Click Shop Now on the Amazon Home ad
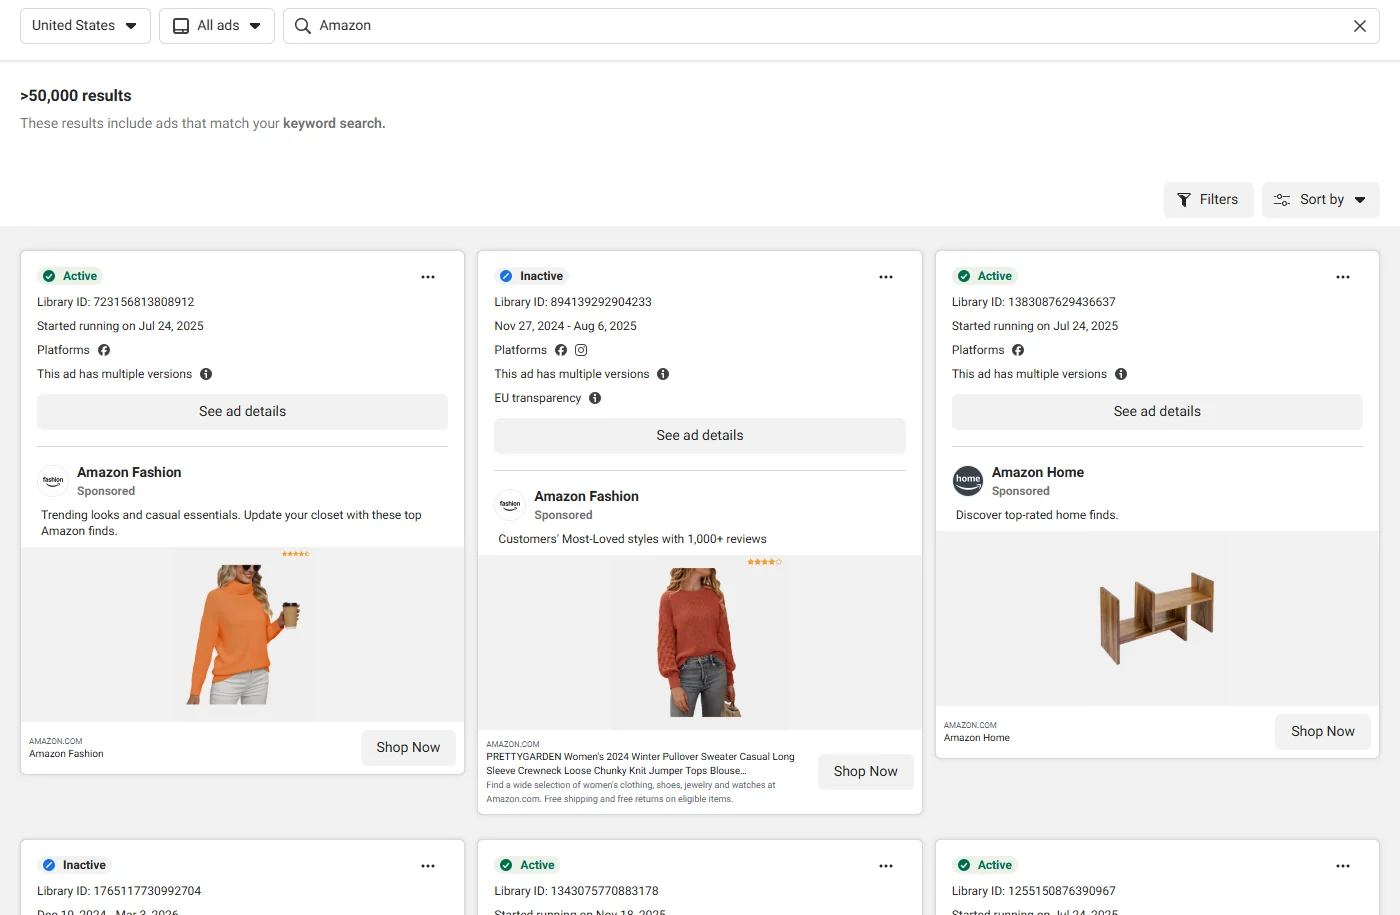Image resolution: width=1400 pixels, height=915 pixels. 1323,732
